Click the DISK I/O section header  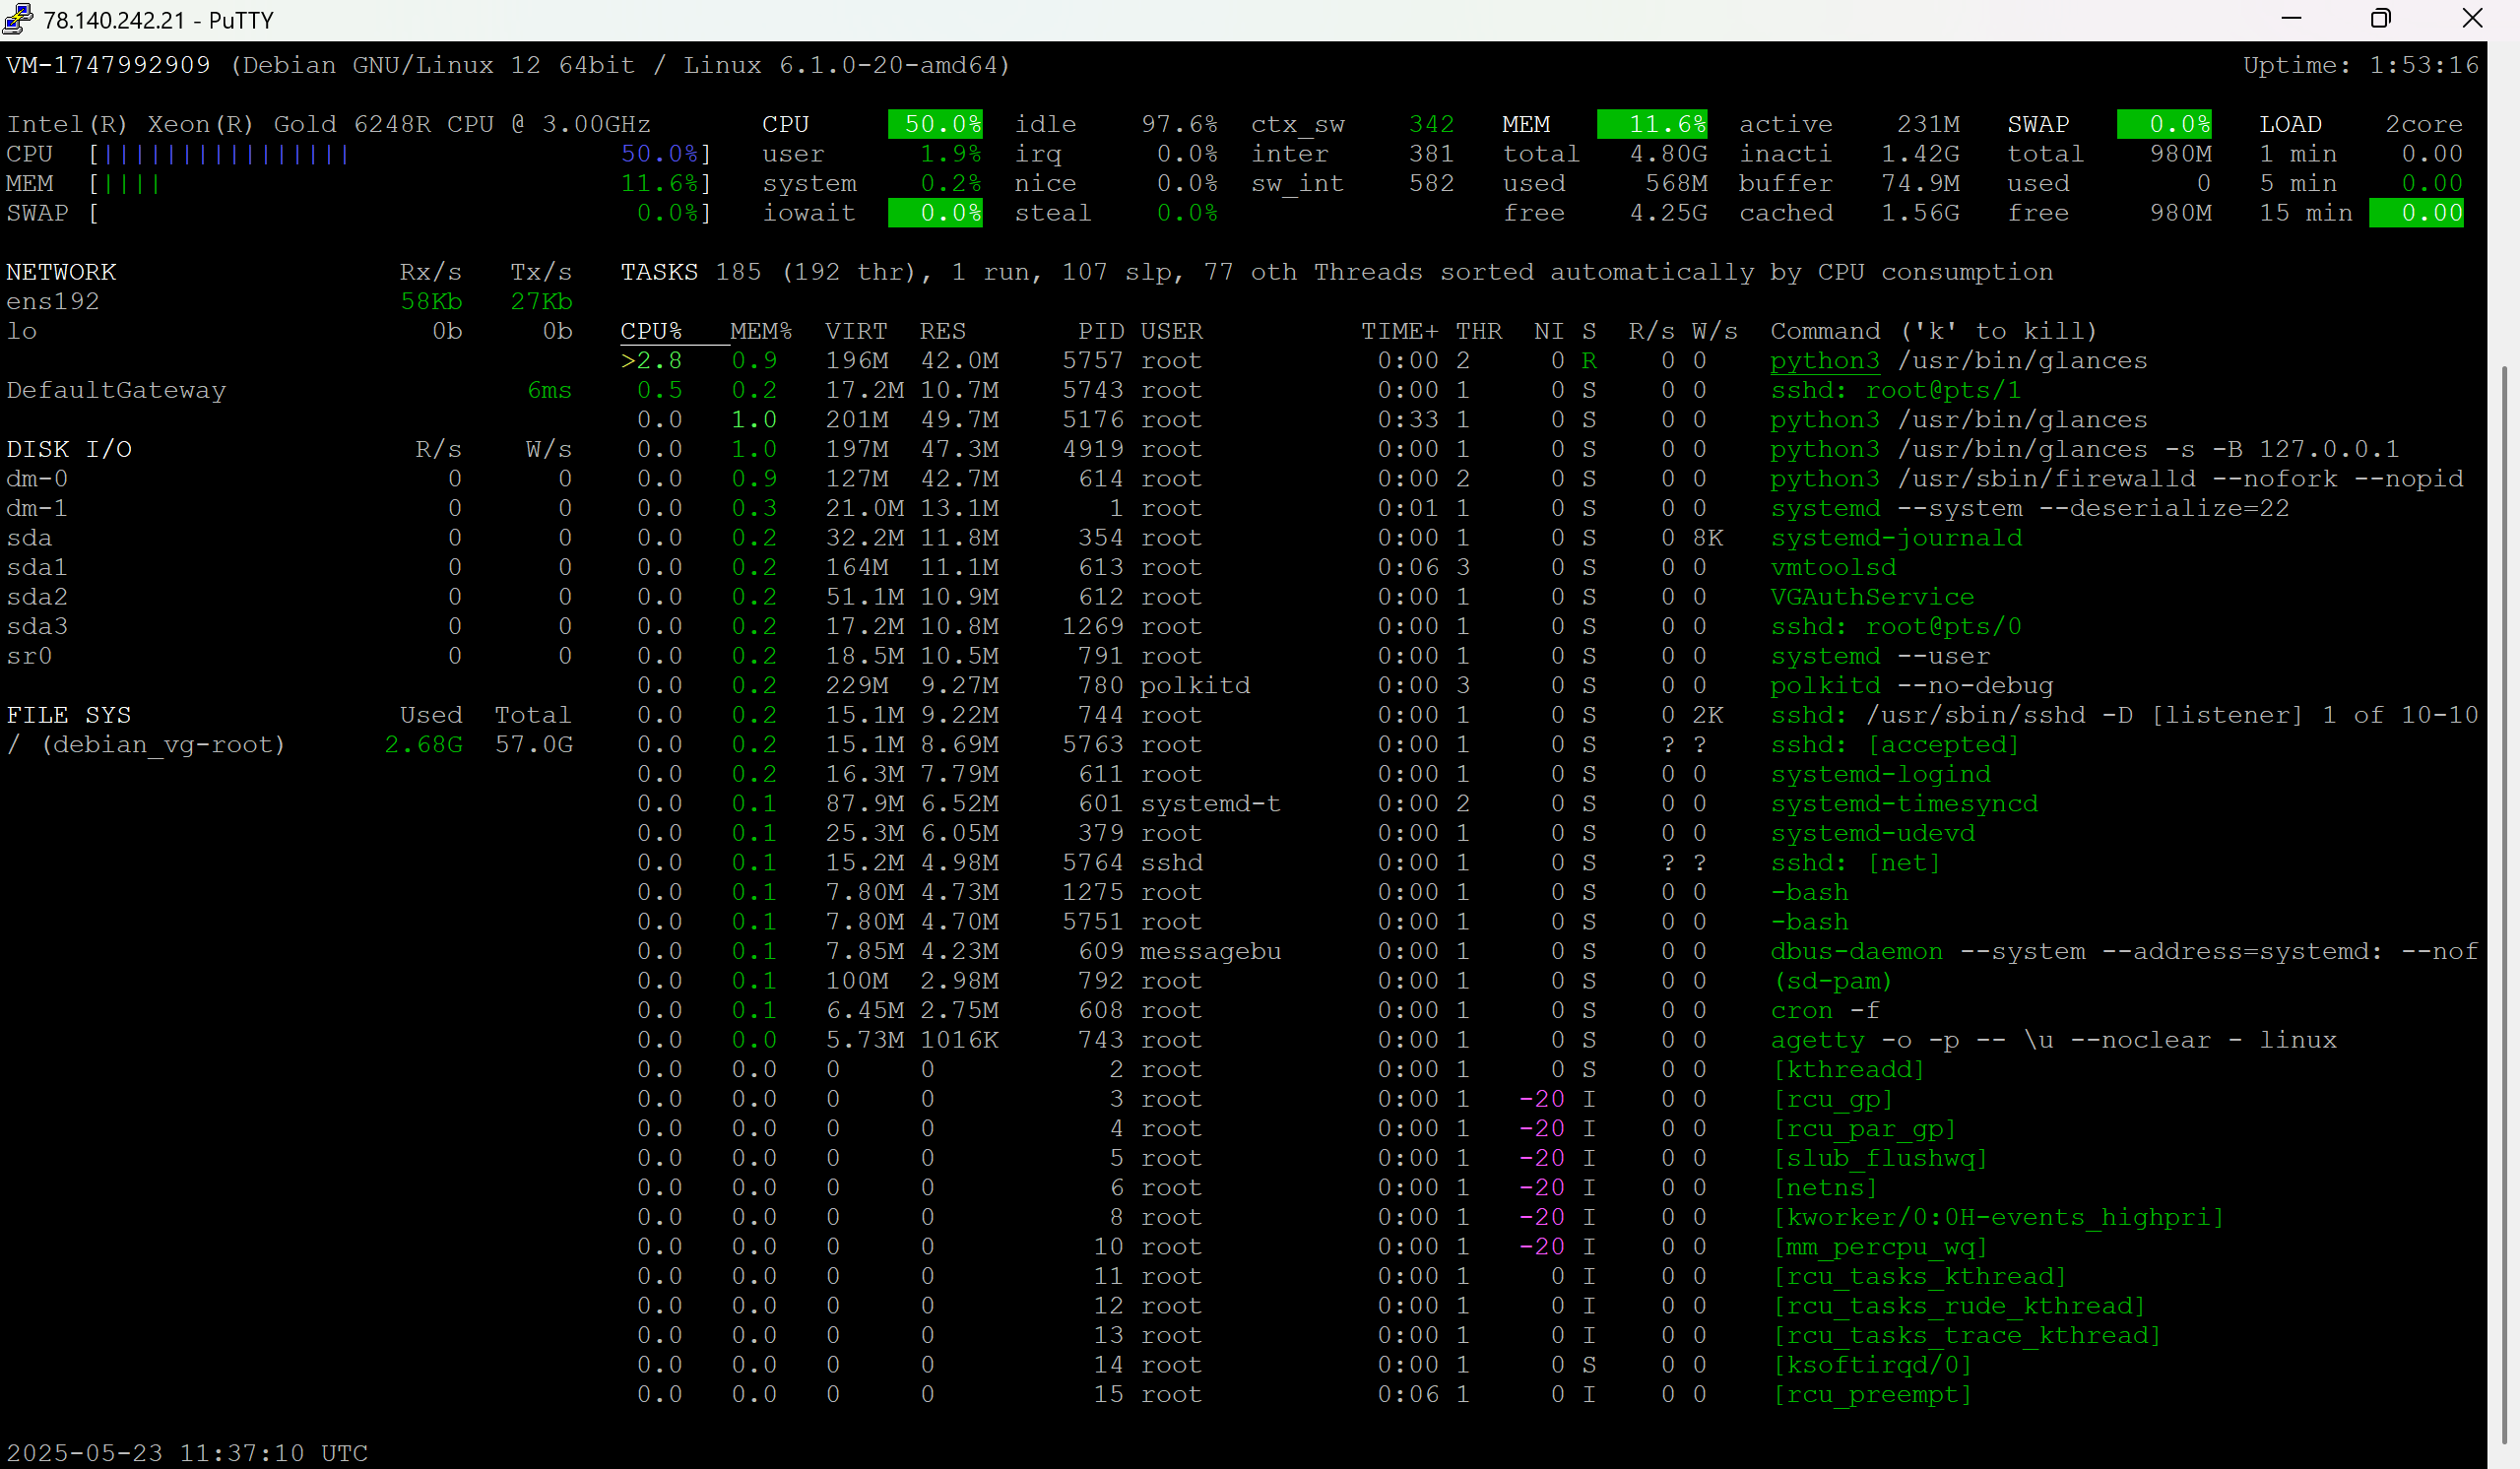69,449
